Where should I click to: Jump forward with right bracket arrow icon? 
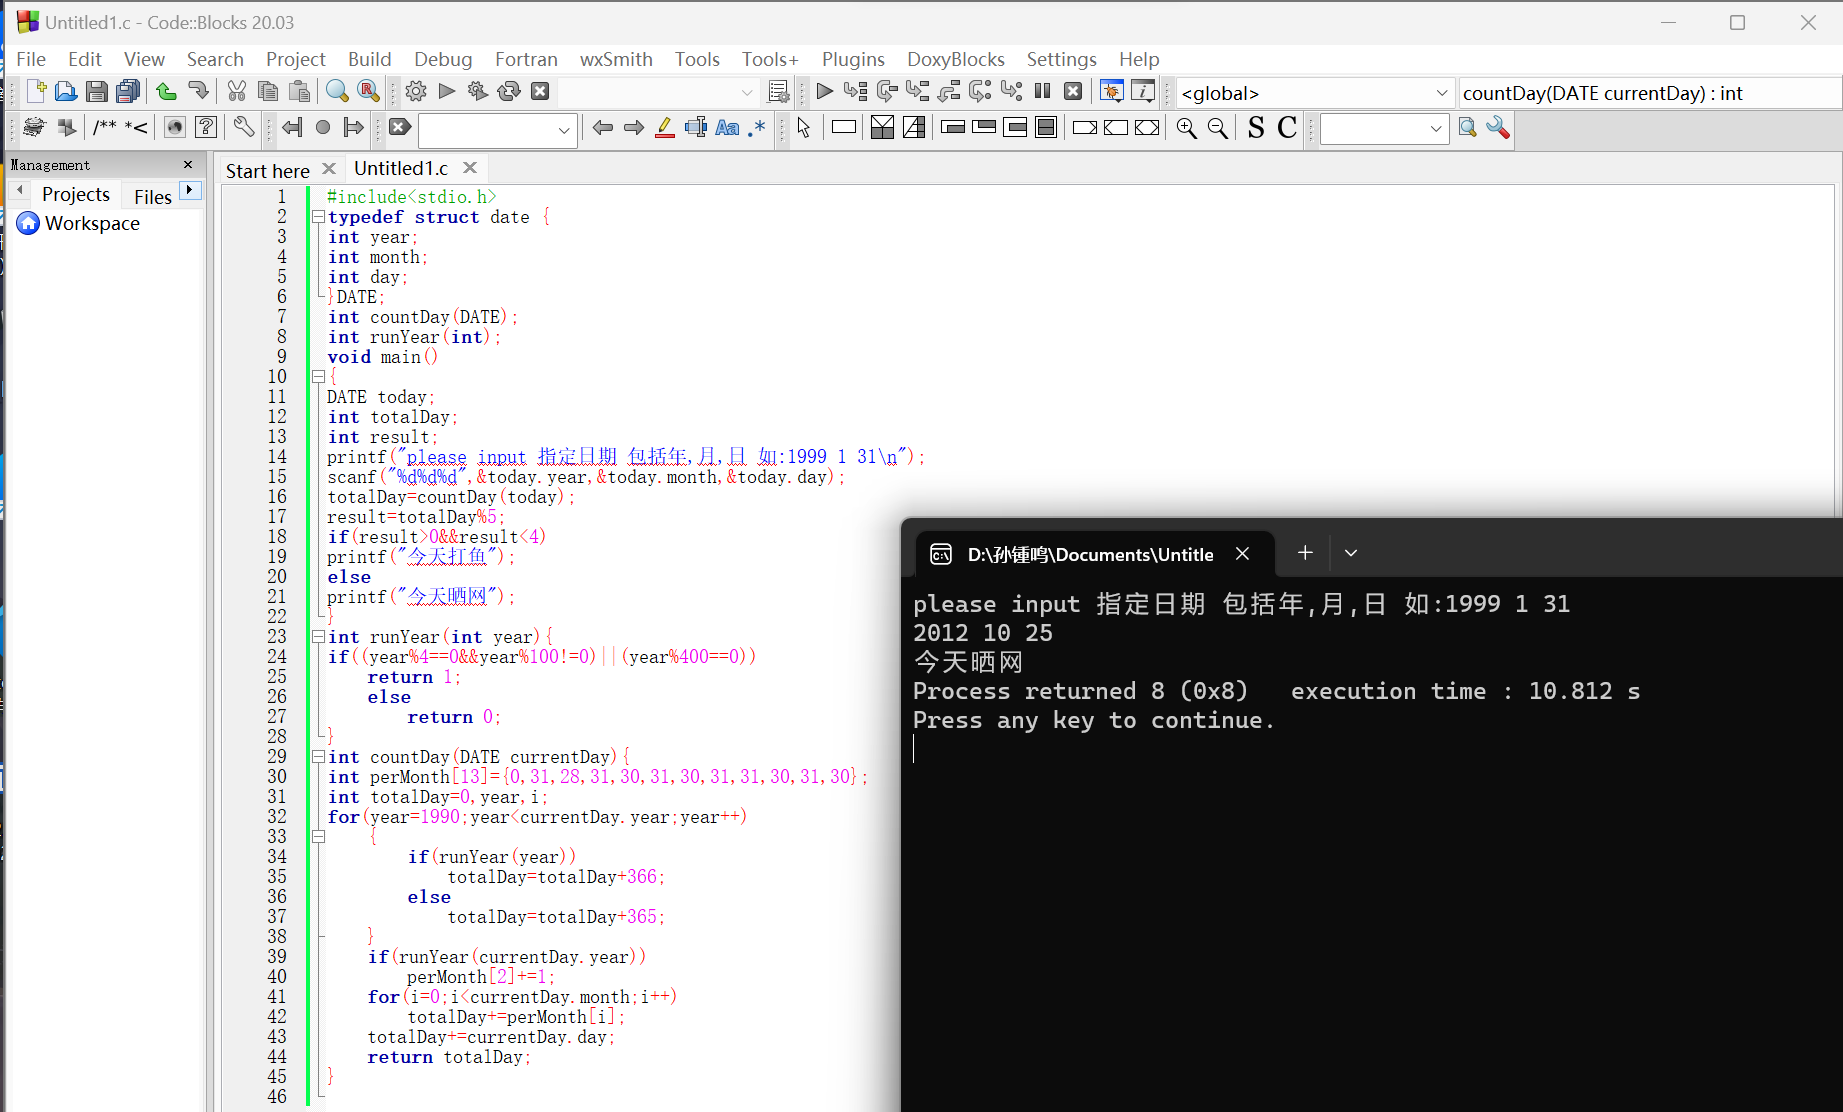click(354, 127)
